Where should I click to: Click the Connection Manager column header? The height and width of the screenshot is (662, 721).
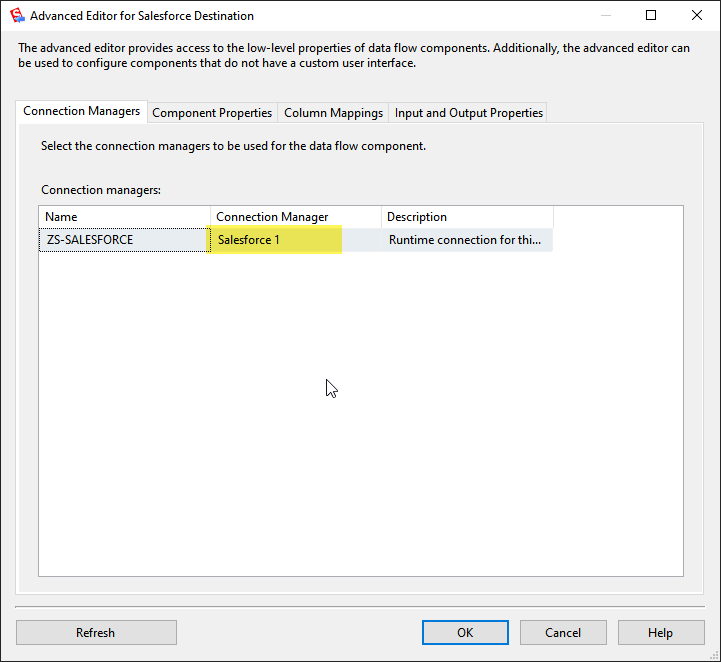click(x=295, y=217)
